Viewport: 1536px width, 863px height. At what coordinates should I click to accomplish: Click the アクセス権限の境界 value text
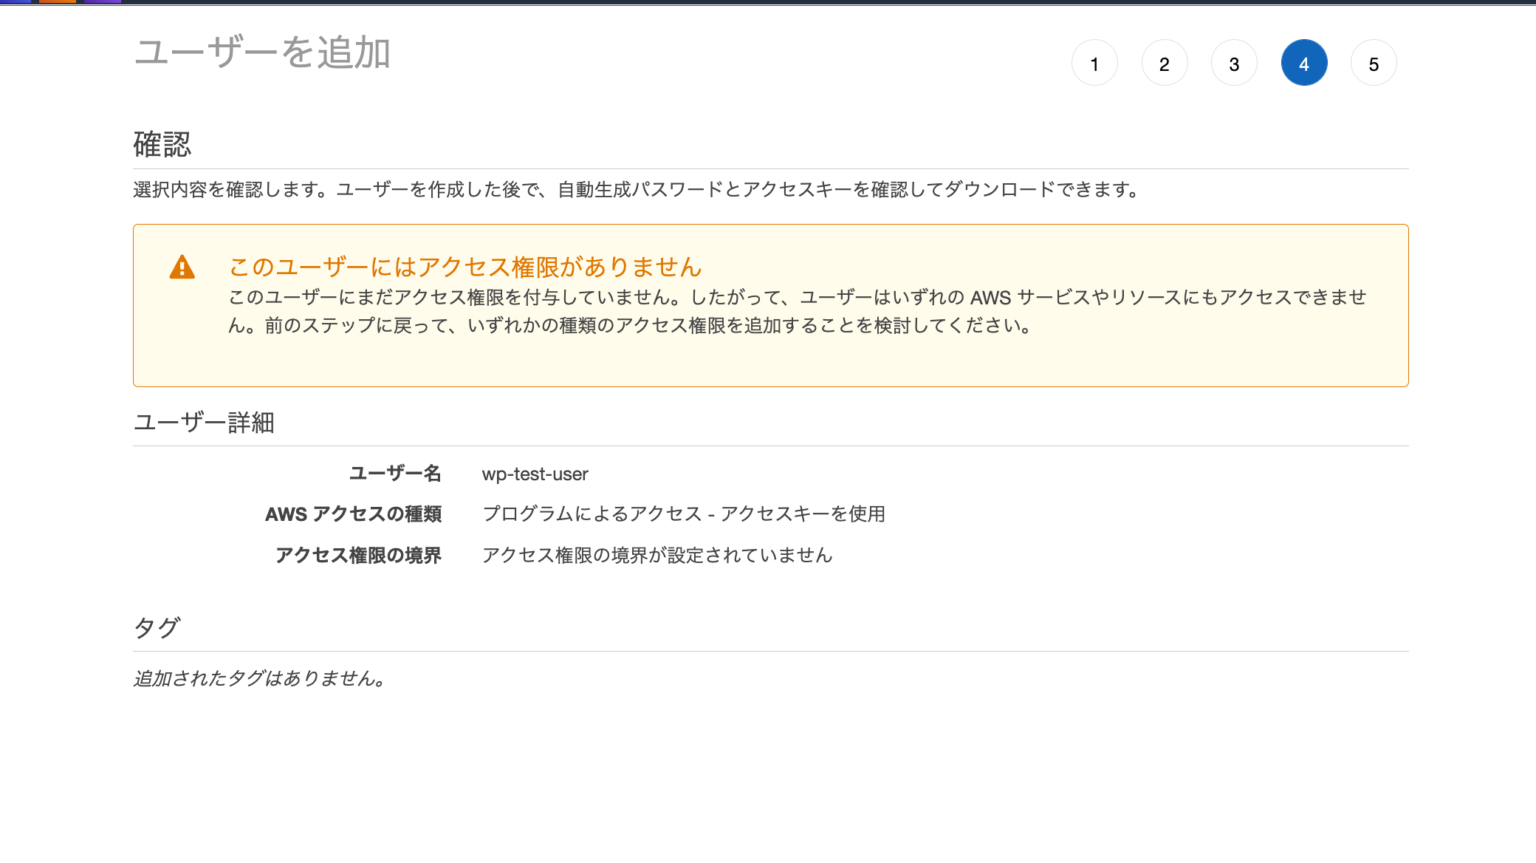pos(657,555)
